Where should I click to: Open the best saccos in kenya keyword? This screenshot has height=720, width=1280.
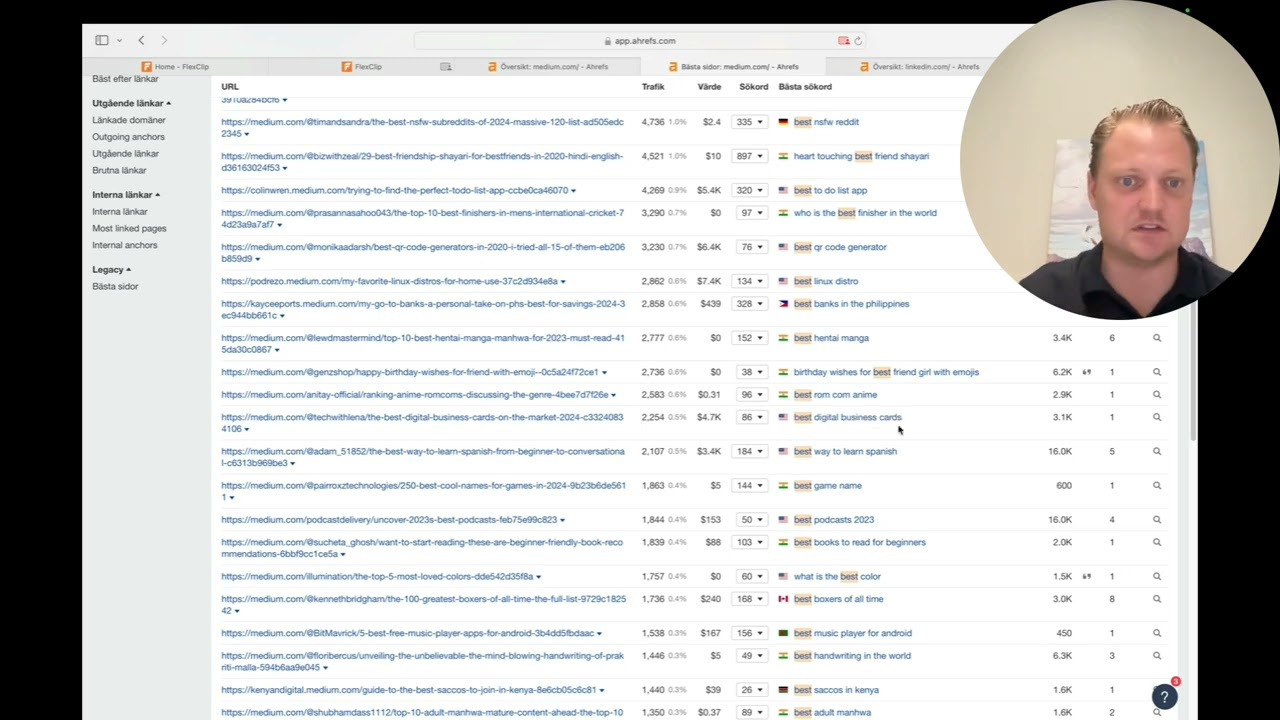[836, 690]
